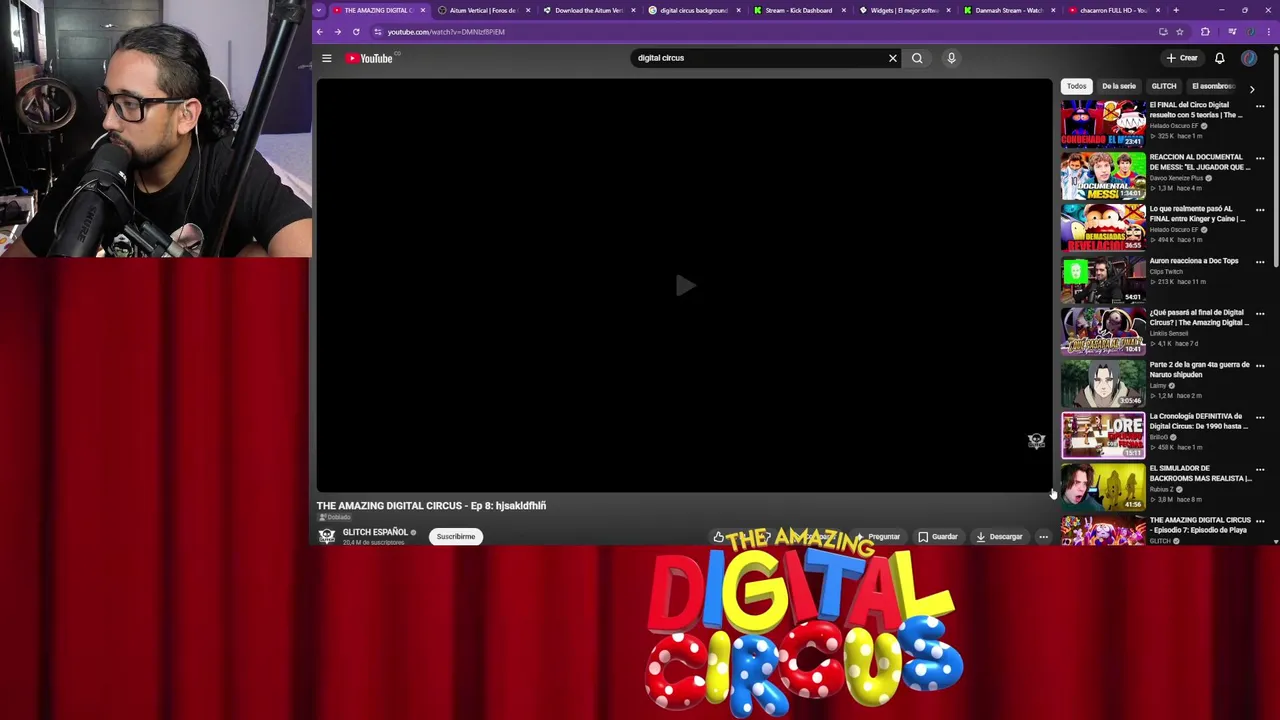Open the browser extensions puzzle icon
This screenshot has height=720, width=1280.
point(1205,32)
